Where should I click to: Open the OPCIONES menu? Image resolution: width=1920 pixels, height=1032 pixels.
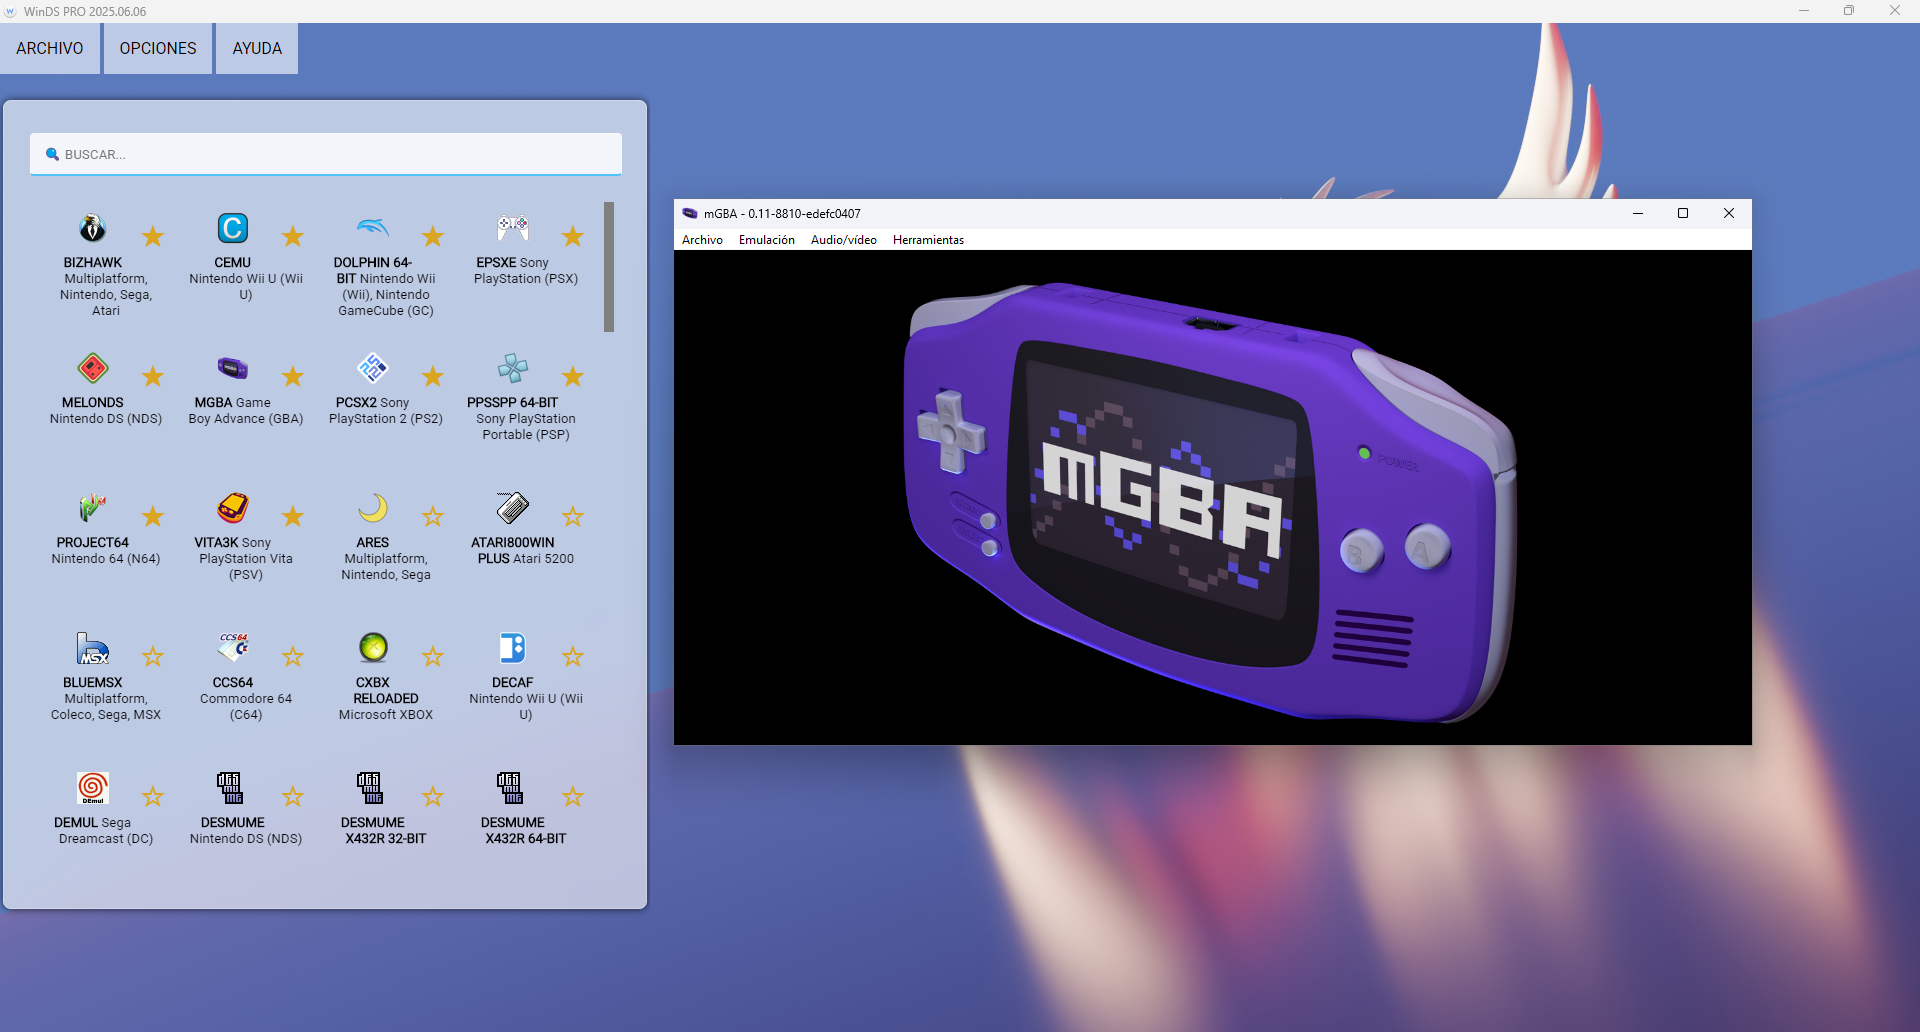(x=158, y=48)
